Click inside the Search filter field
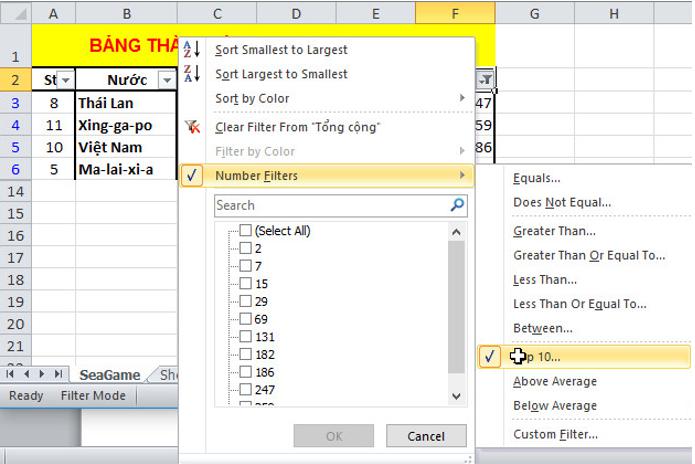This screenshot has height=464, width=695. 330,205
